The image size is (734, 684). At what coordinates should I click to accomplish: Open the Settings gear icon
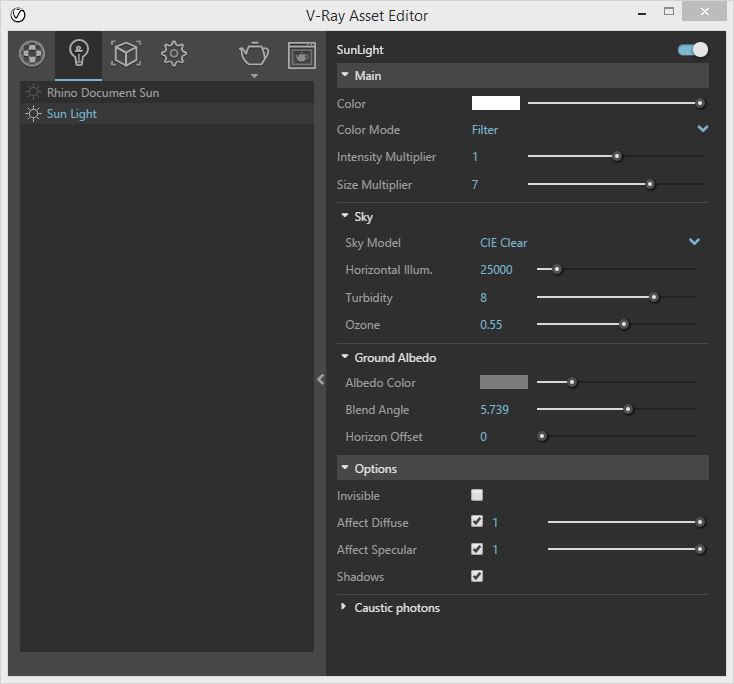tap(174, 54)
